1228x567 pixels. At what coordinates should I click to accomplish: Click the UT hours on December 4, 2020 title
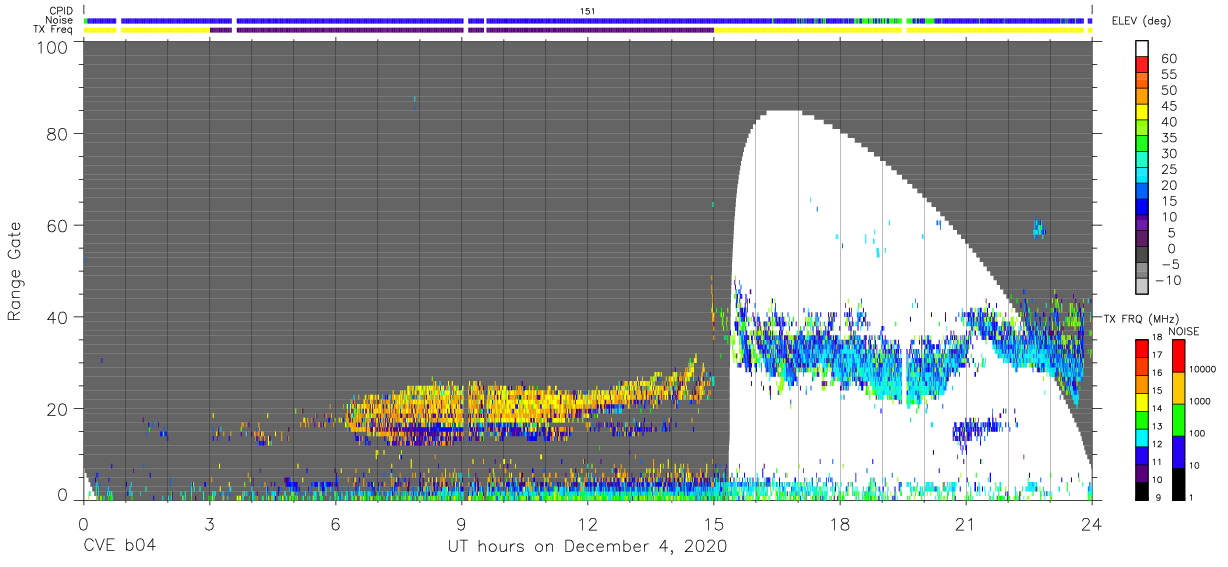click(x=587, y=546)
